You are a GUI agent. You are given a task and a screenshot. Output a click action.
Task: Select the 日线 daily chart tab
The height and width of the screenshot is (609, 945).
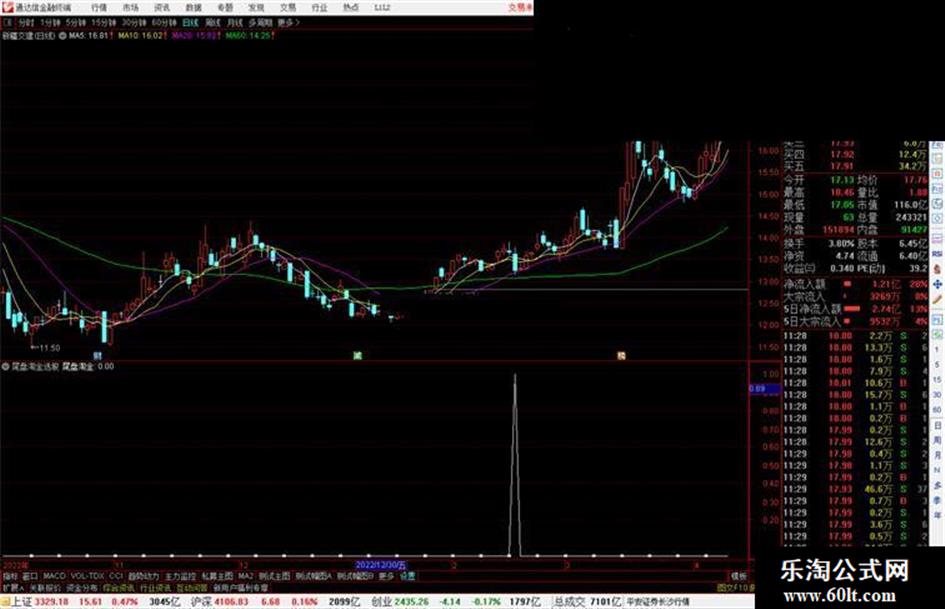pos(190,22)
